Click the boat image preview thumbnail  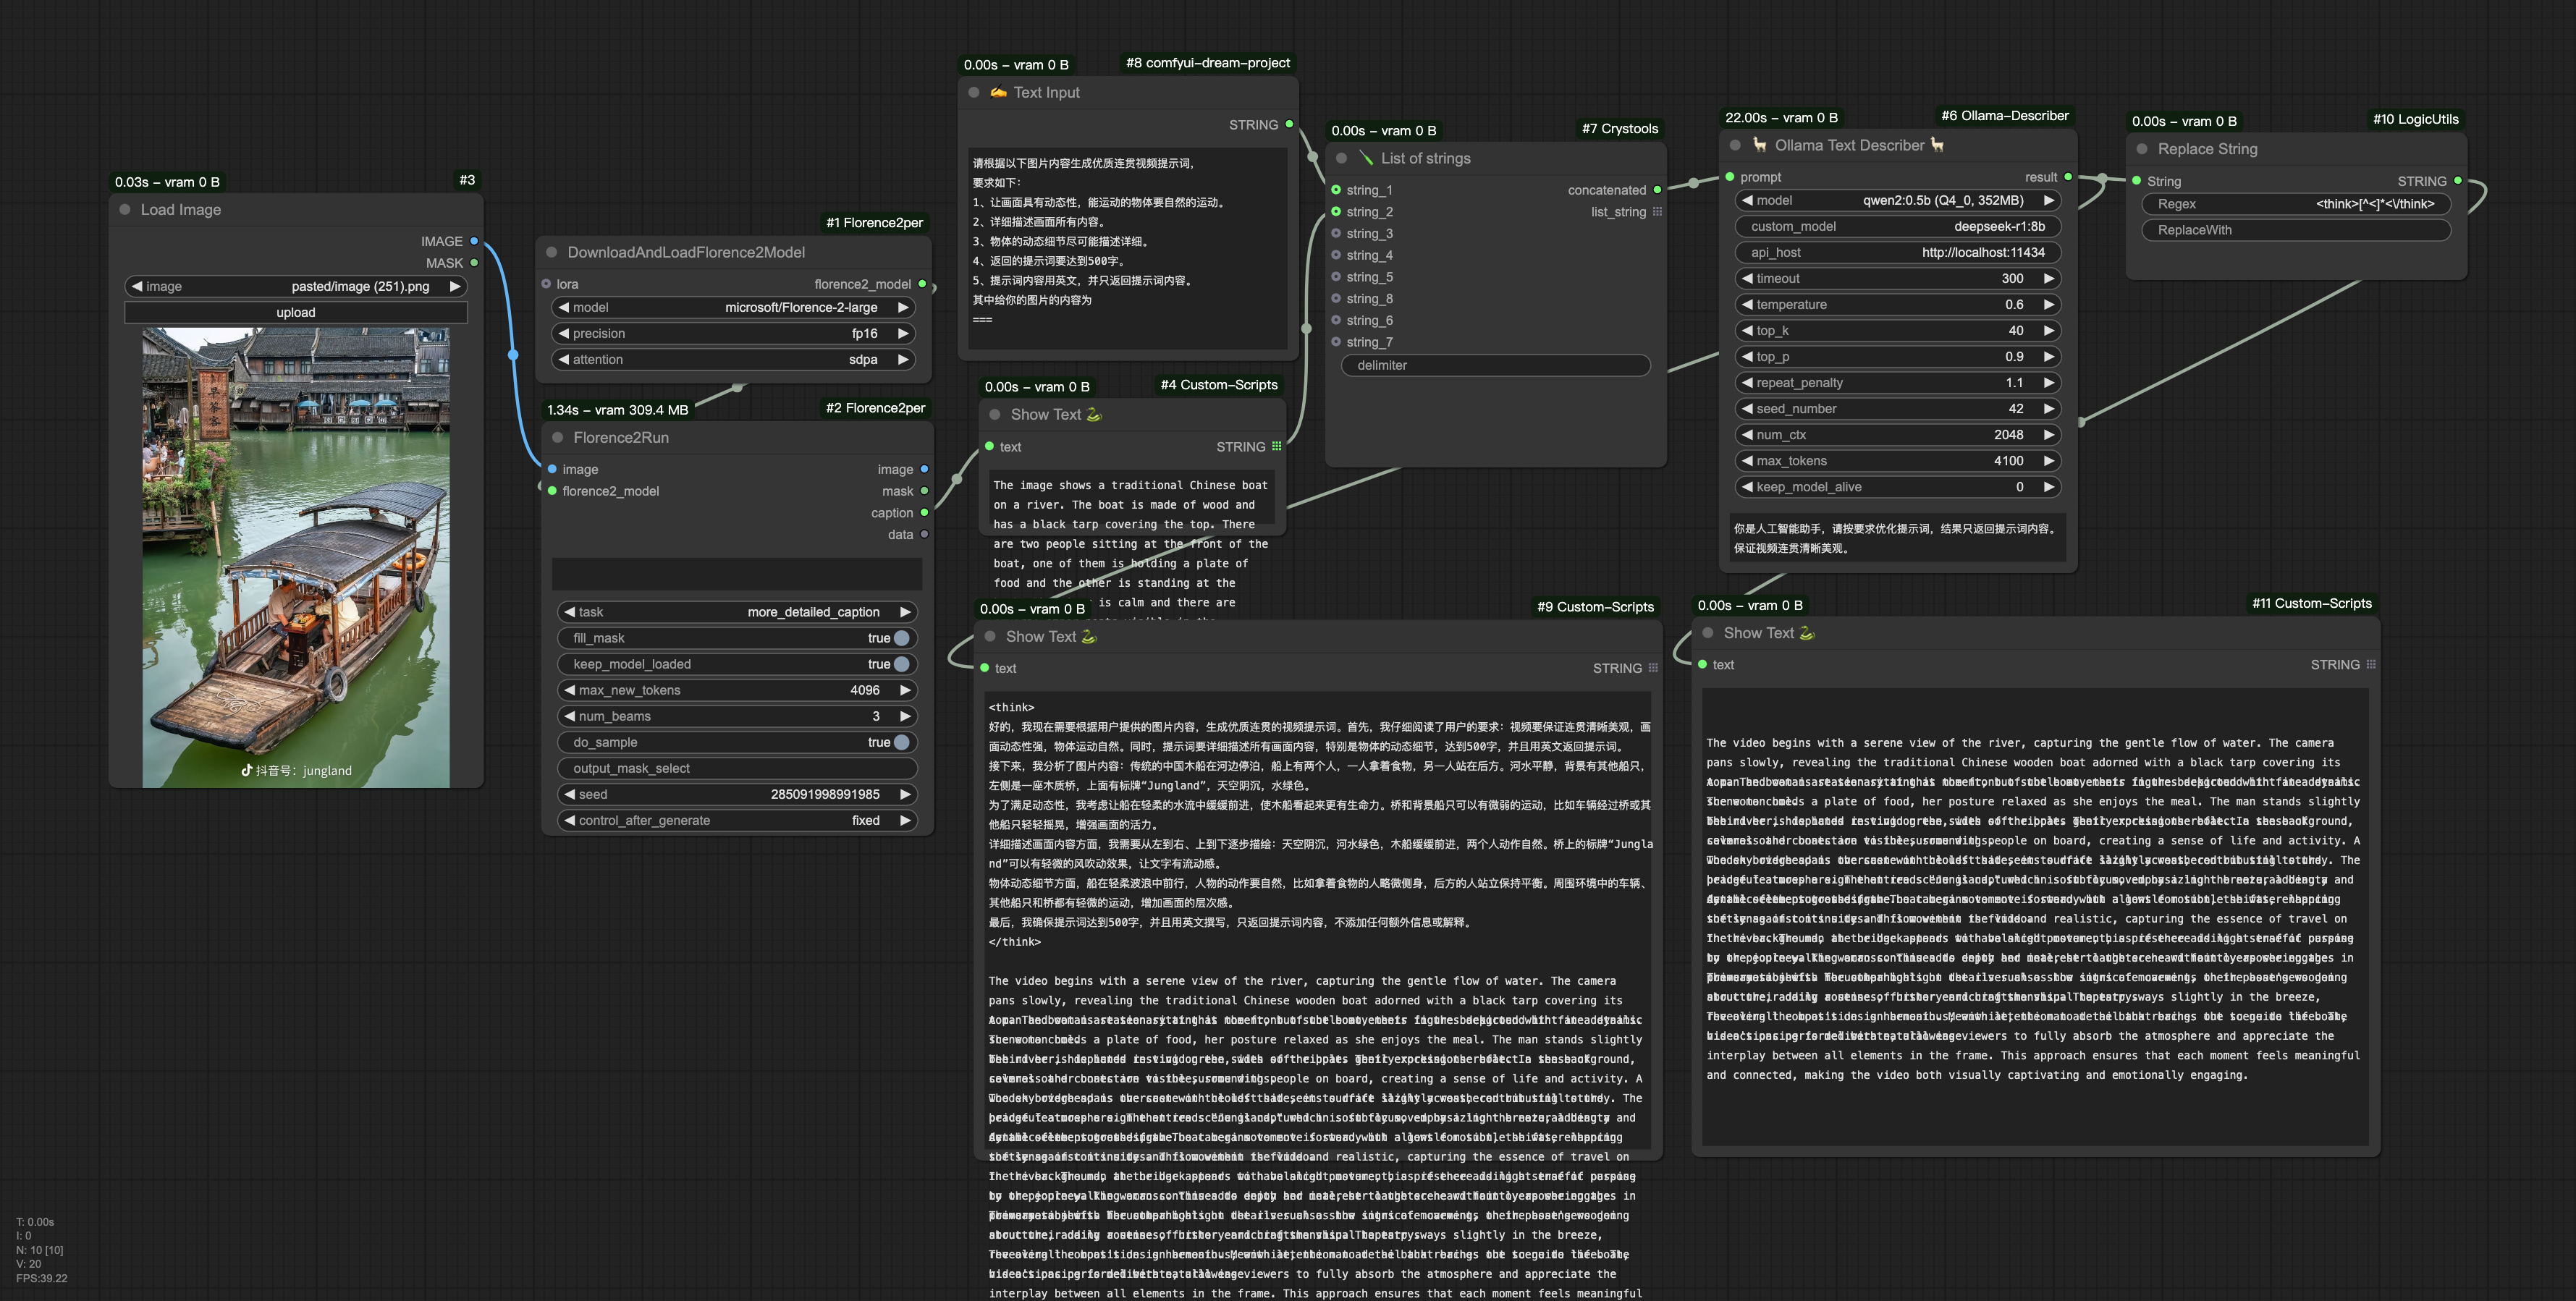click(x=296, y=558)
